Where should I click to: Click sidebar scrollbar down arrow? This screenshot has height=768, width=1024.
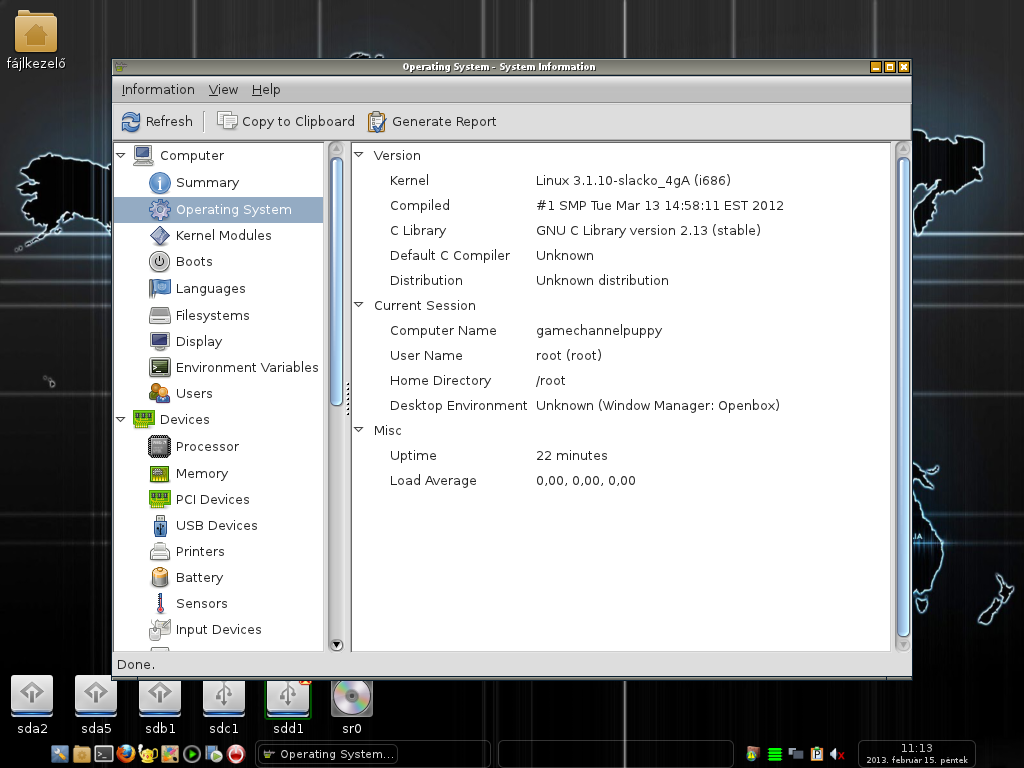[337, 645]
